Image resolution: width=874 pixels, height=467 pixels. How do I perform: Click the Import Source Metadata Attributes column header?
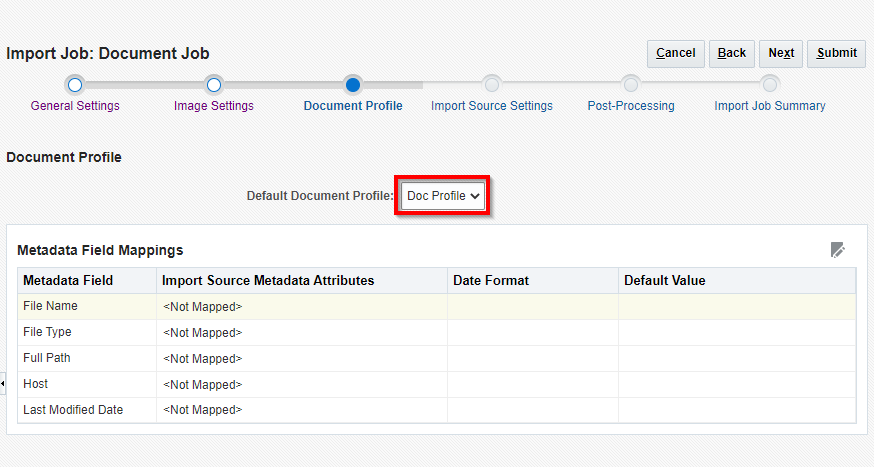pyautogui.click(x=268, y=281)
